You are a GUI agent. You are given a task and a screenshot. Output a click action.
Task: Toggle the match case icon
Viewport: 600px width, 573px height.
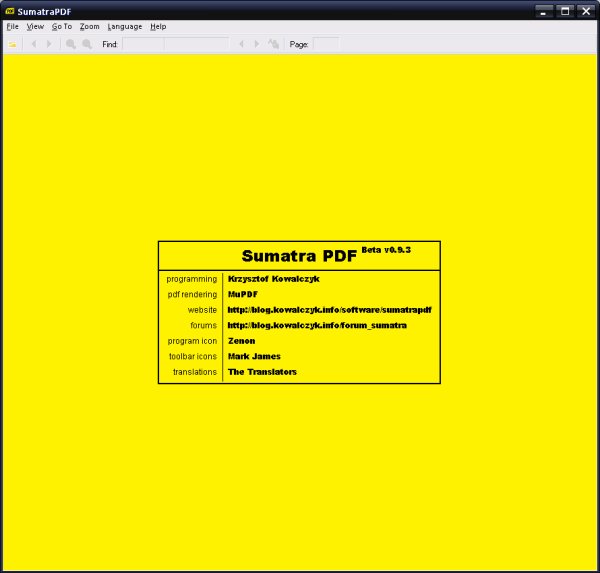tap(274, 44)
